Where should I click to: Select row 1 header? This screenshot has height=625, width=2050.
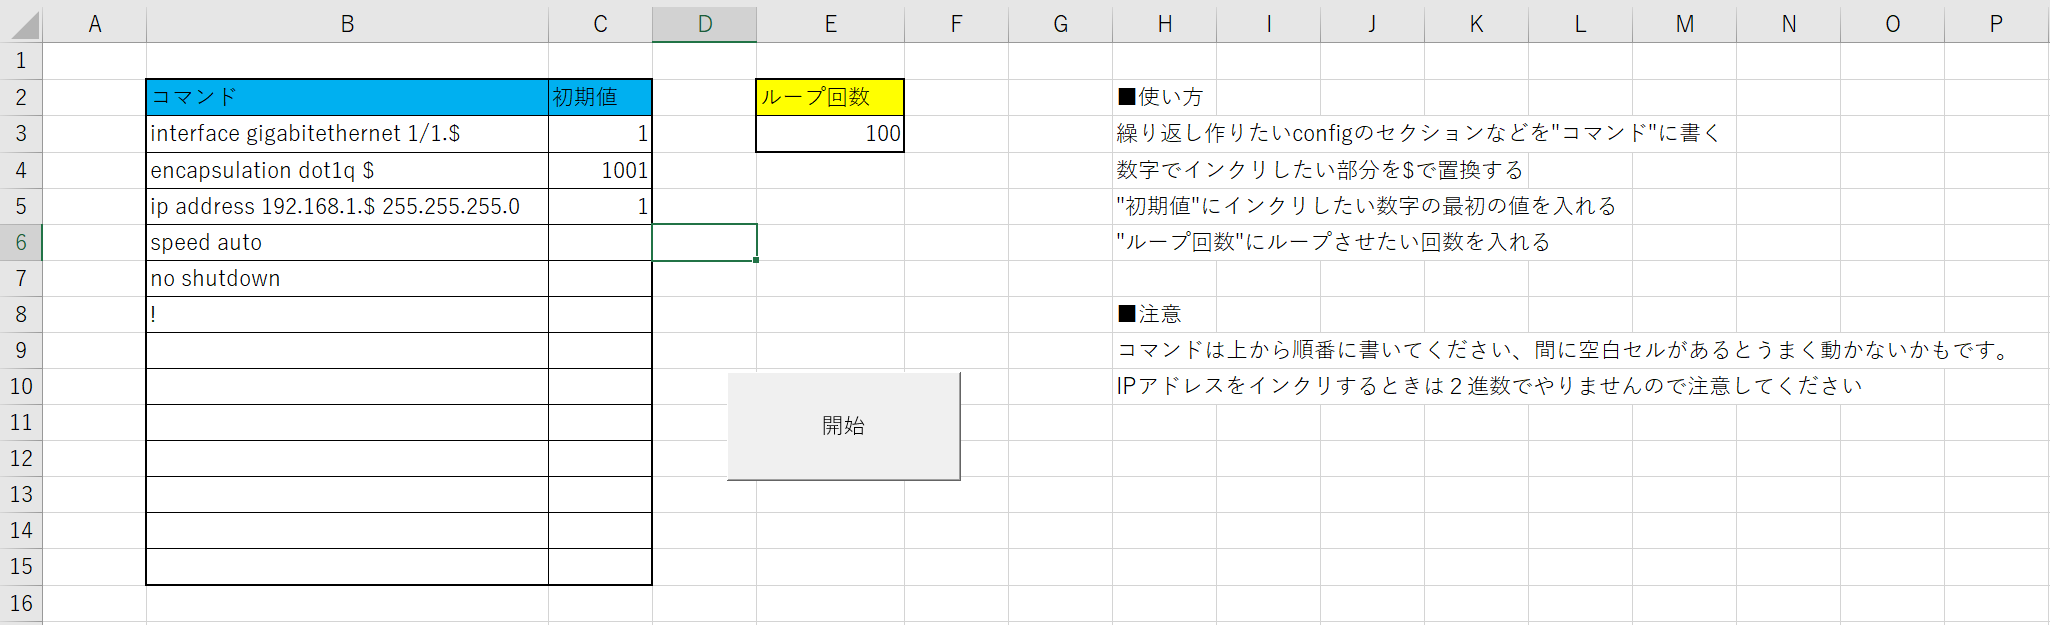click(x=21, y=61)
